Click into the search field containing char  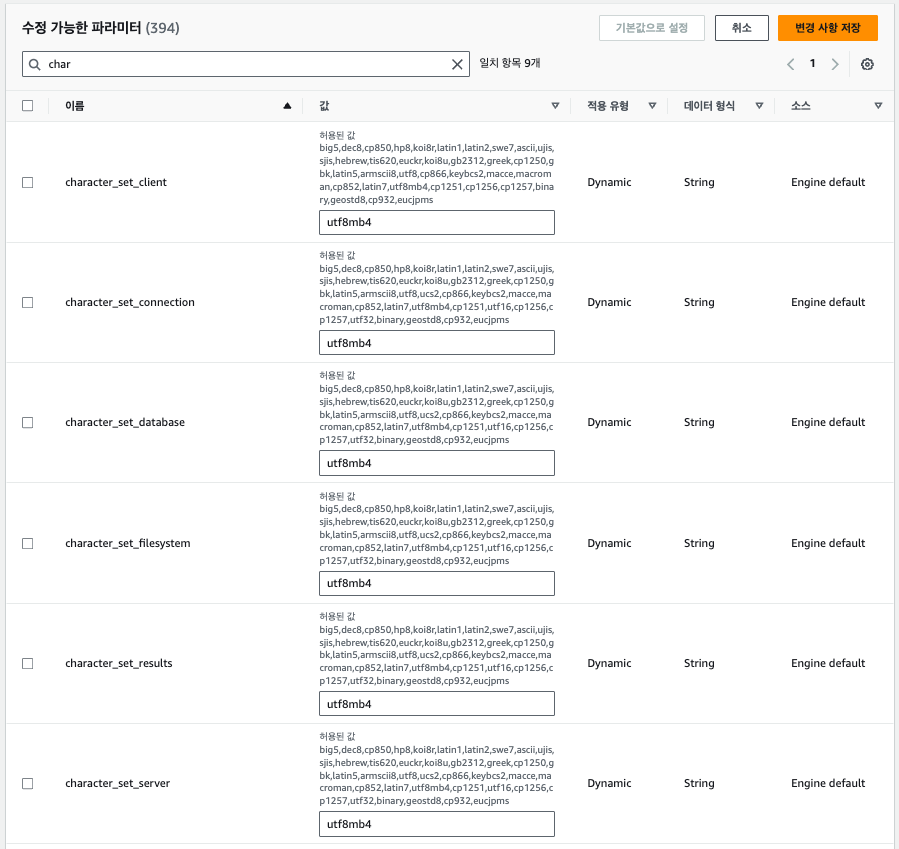pyautogui.click(x=246, y=64)
